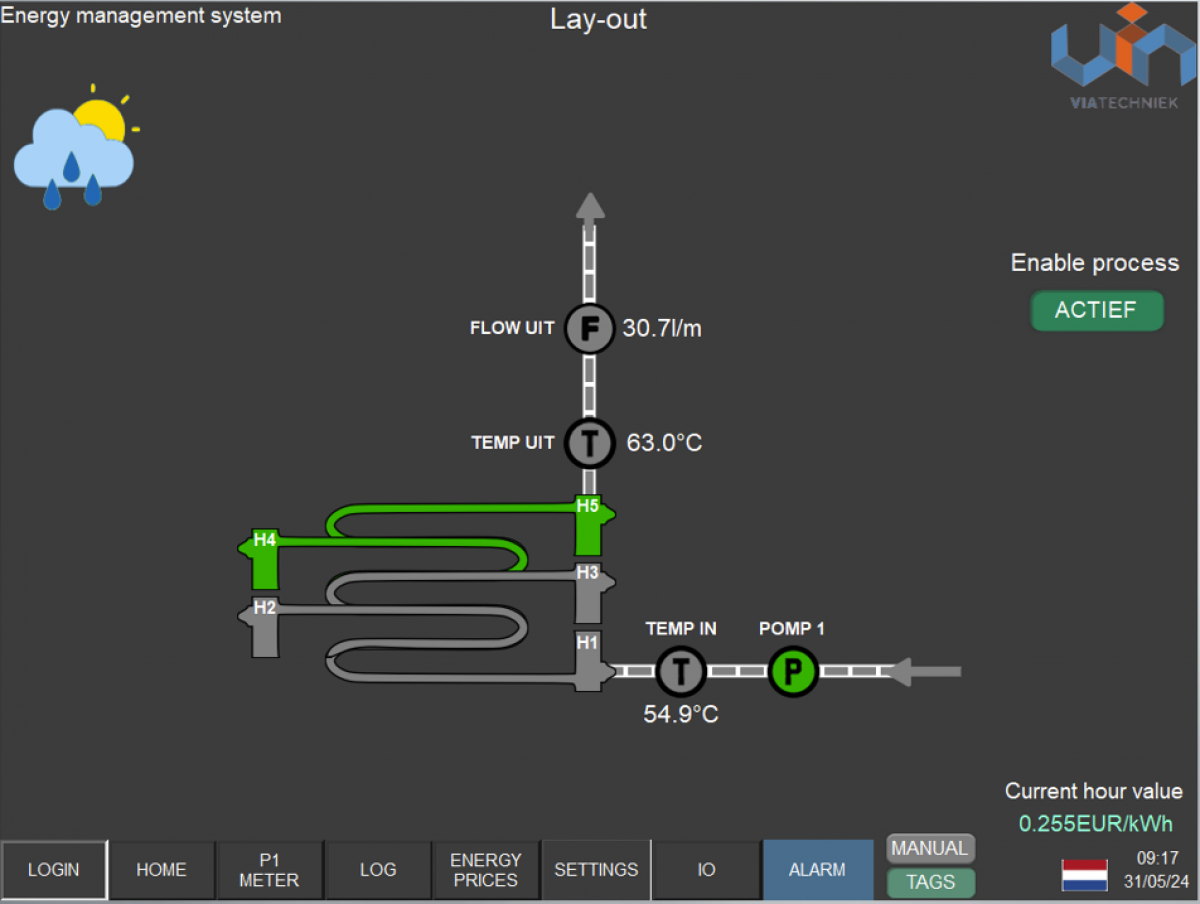1200x904 pixels.
Task: Click the Energy management system title
Action: click(141, 15)
